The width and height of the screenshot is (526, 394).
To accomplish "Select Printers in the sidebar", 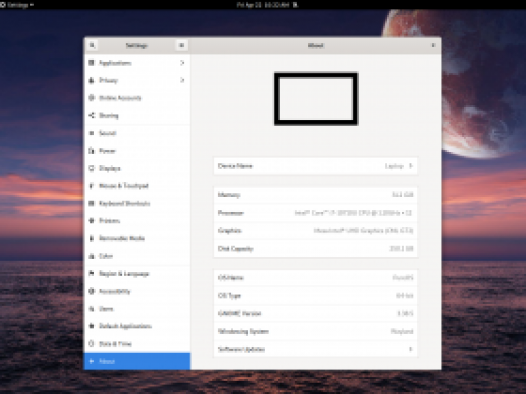I will coord(137,221).
